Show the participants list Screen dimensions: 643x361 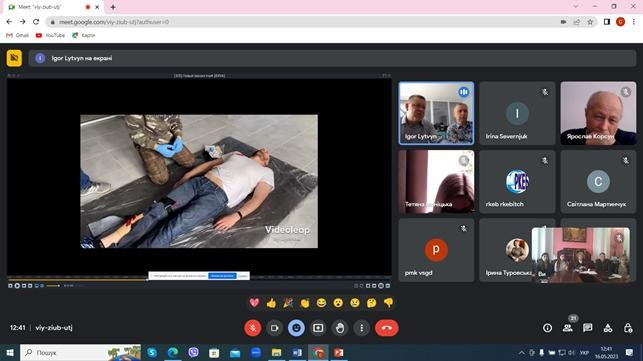point(568,328)
